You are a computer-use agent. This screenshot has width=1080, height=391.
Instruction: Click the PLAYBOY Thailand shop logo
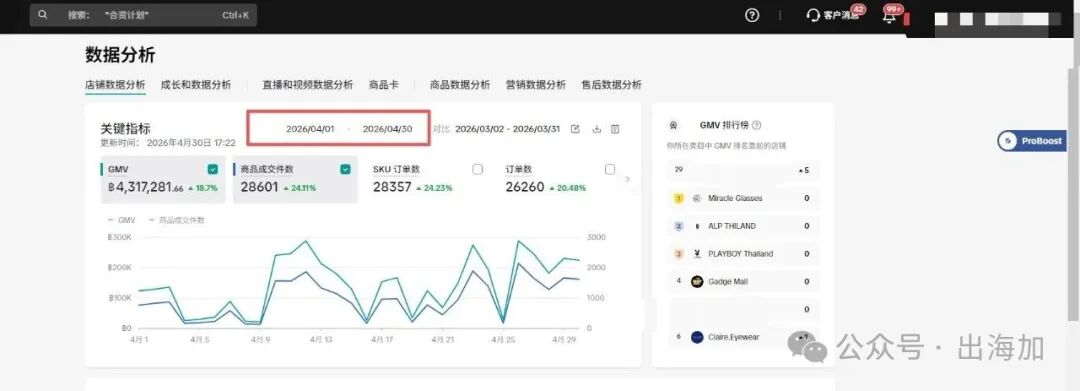click(x=697, y=253)
